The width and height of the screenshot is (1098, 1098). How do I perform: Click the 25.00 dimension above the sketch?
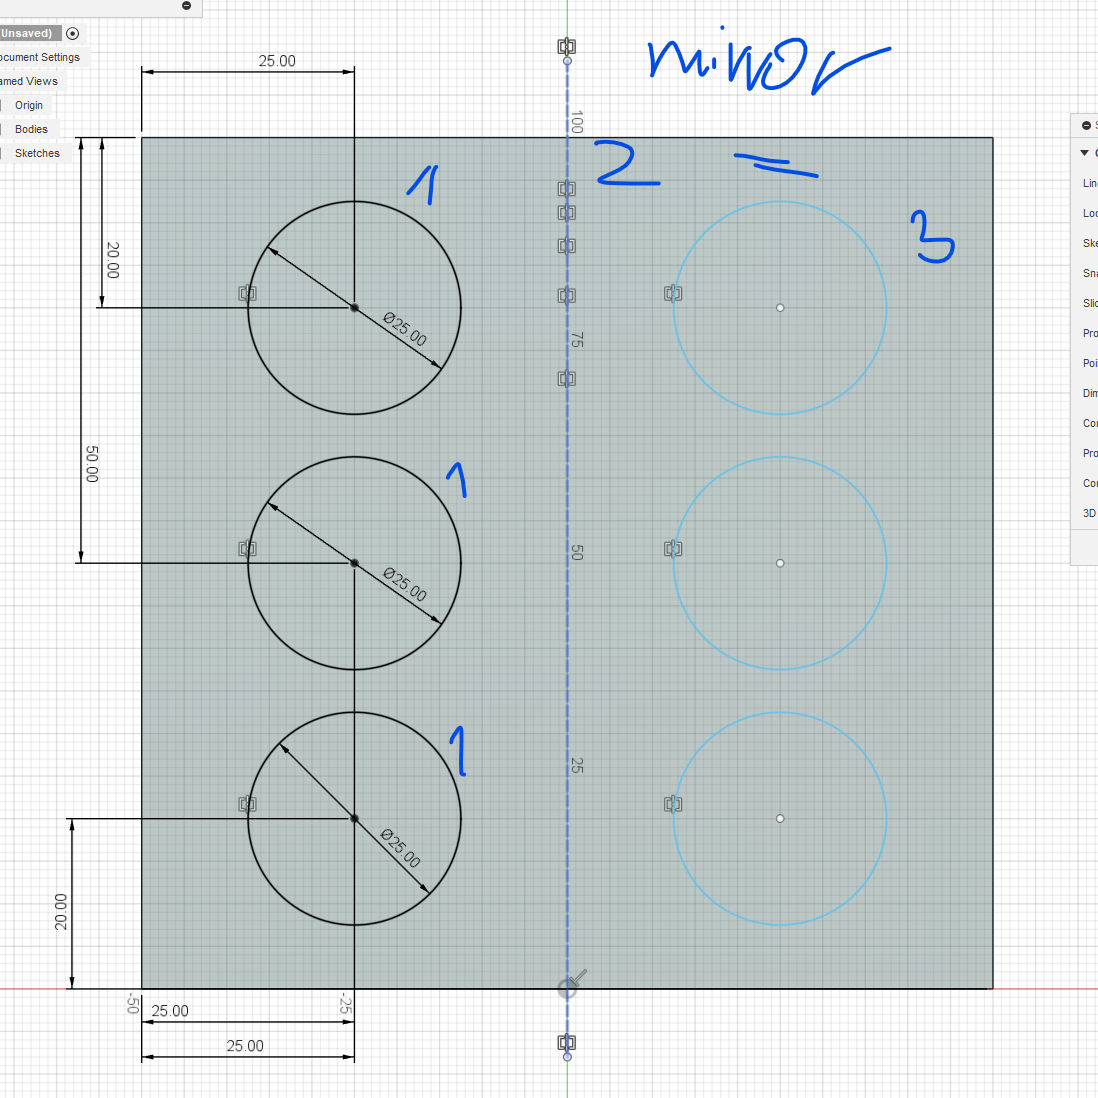(277, 61)
